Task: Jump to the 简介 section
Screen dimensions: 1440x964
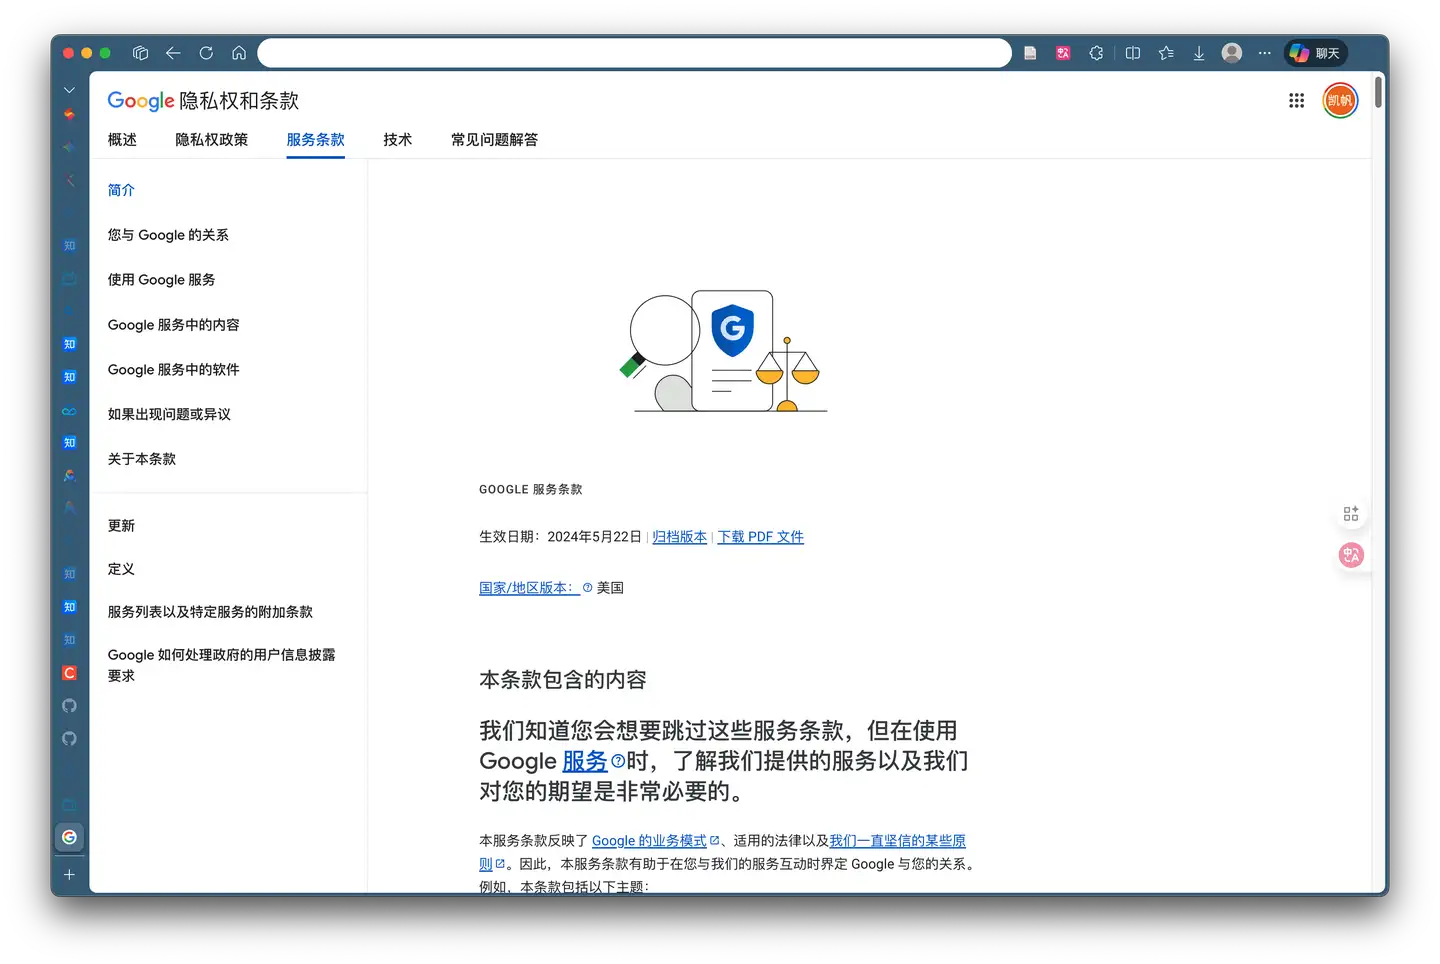Action: pyautogui.click(x=121, y=190)
